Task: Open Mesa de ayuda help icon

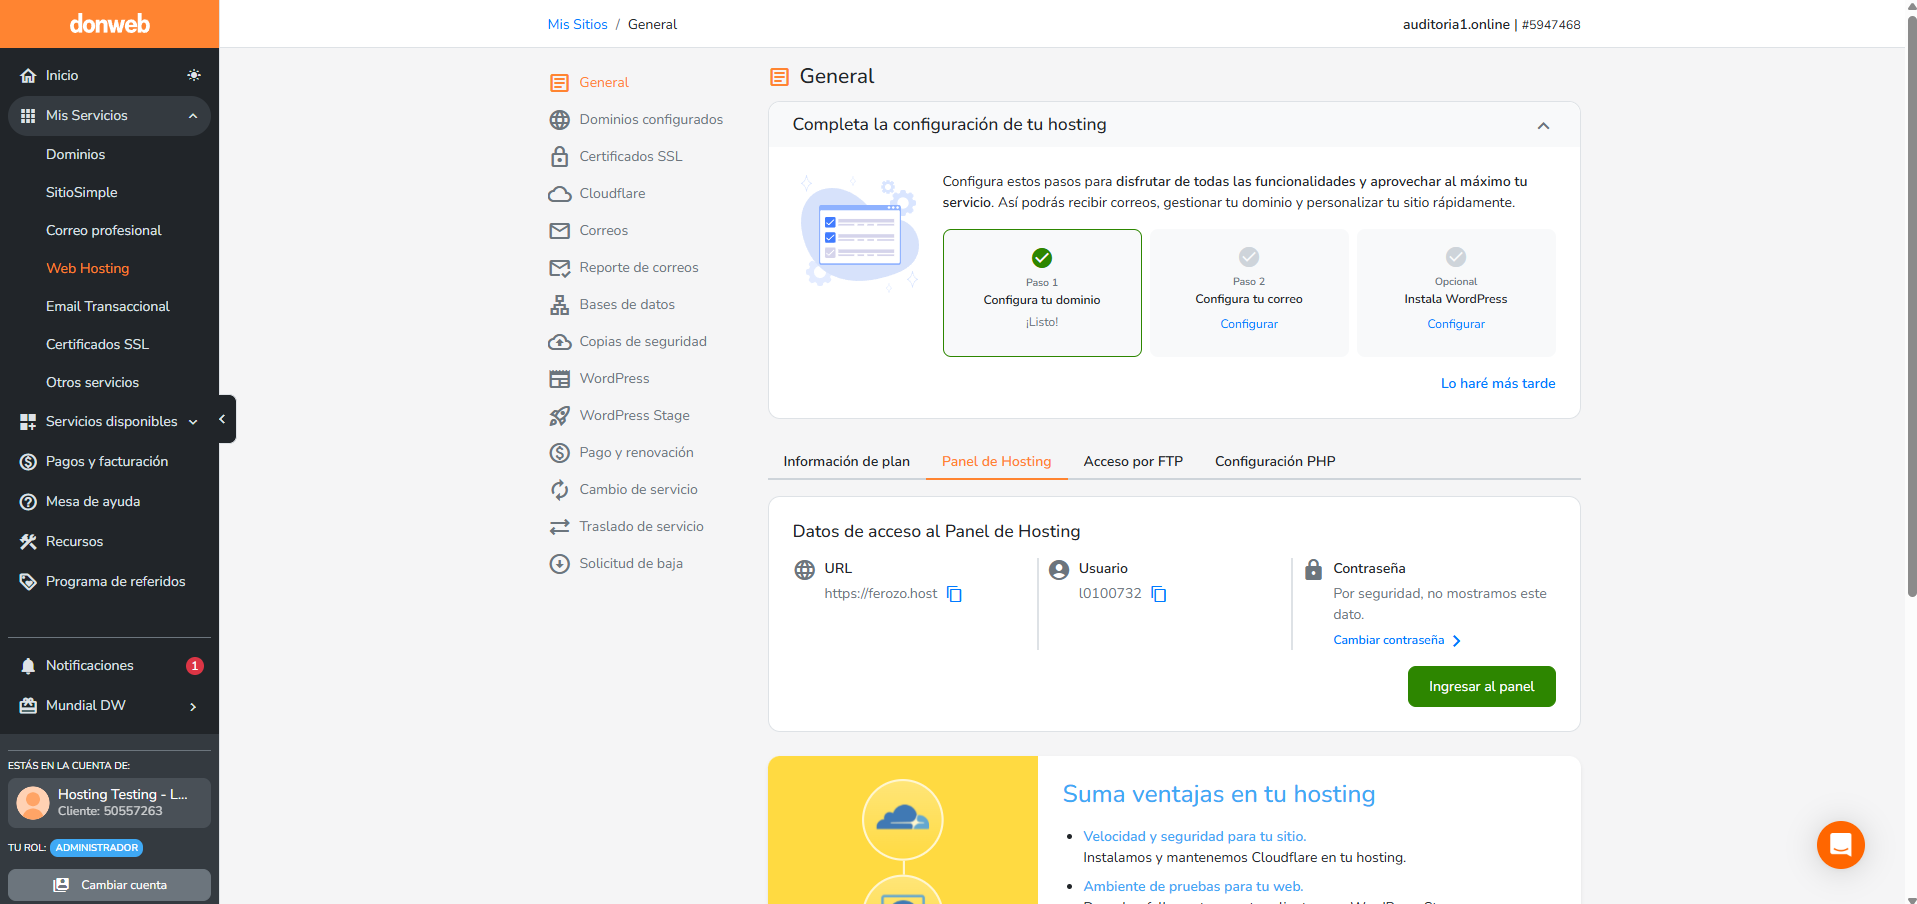Action: (x=28, y=502)
